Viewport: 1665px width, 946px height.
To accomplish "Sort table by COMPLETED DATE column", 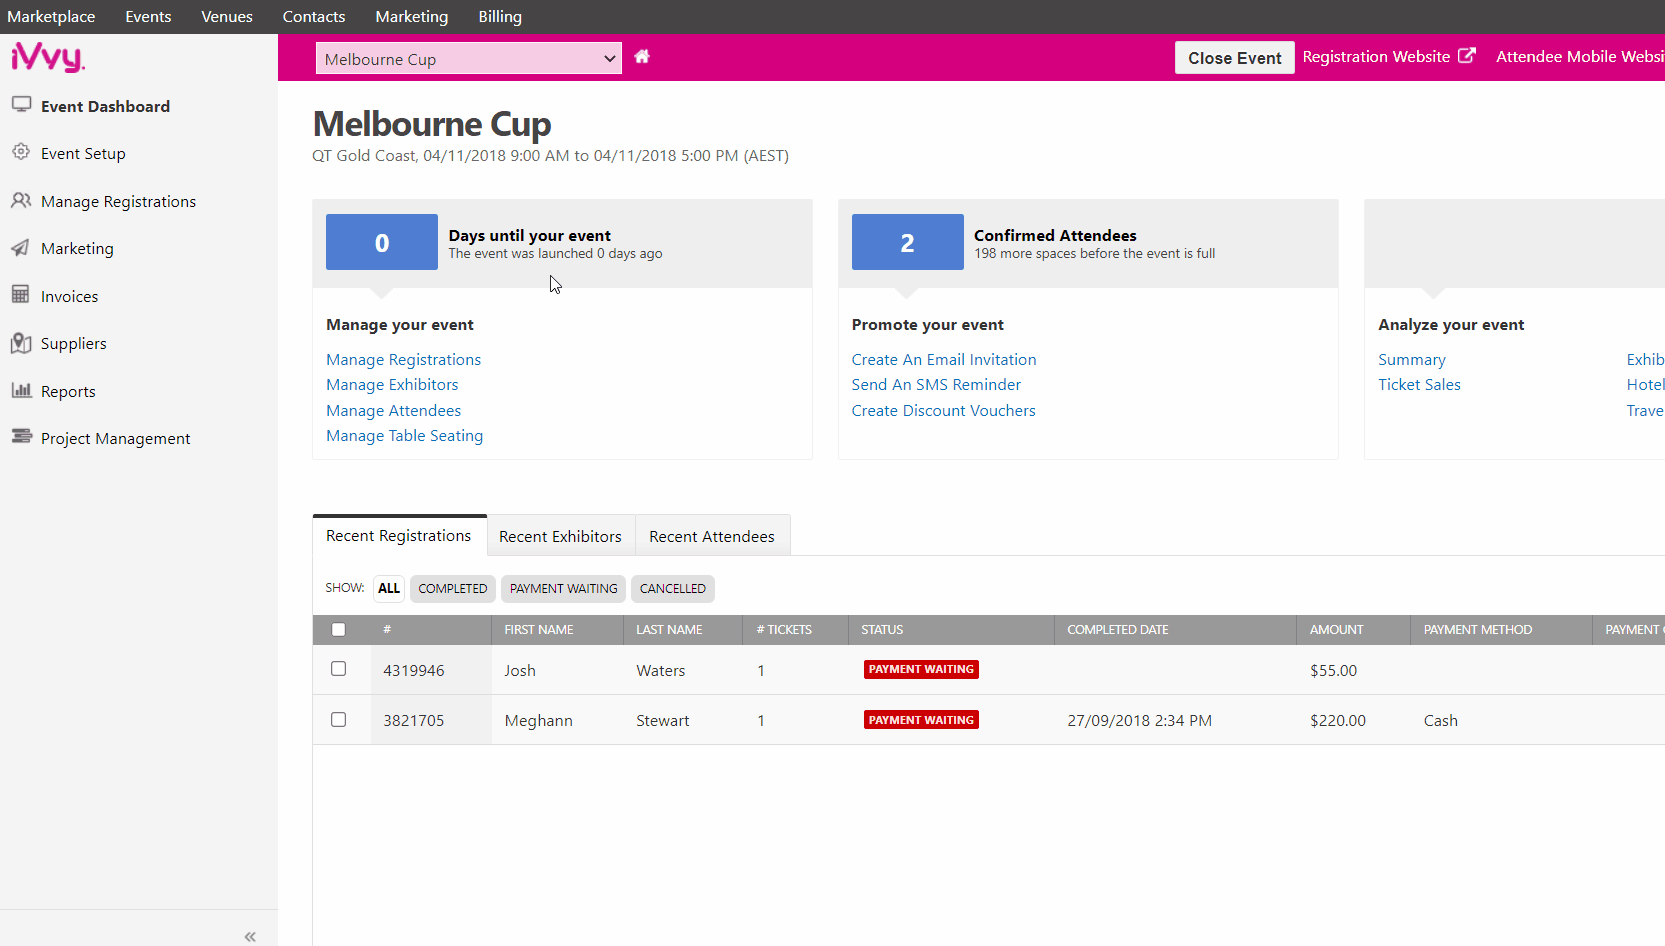I will point(1118,630).
